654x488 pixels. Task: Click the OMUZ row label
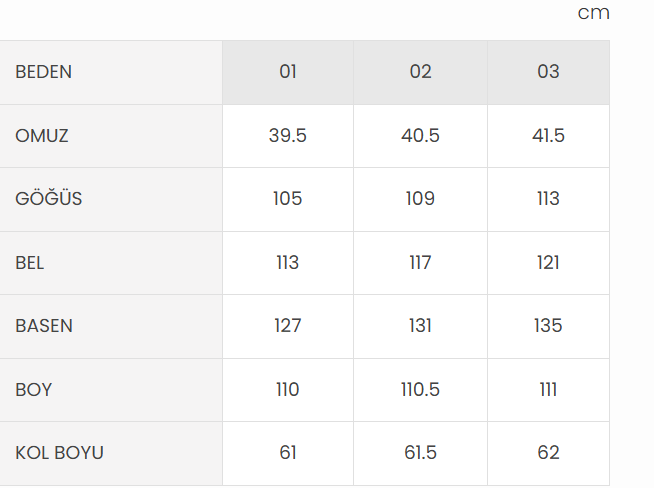pos(42,136)
